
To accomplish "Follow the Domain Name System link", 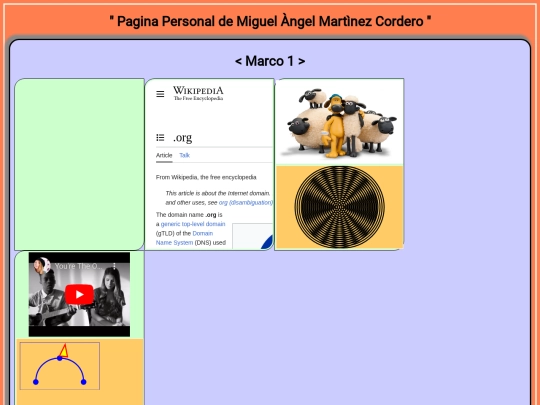I will [x=185, y=238].
